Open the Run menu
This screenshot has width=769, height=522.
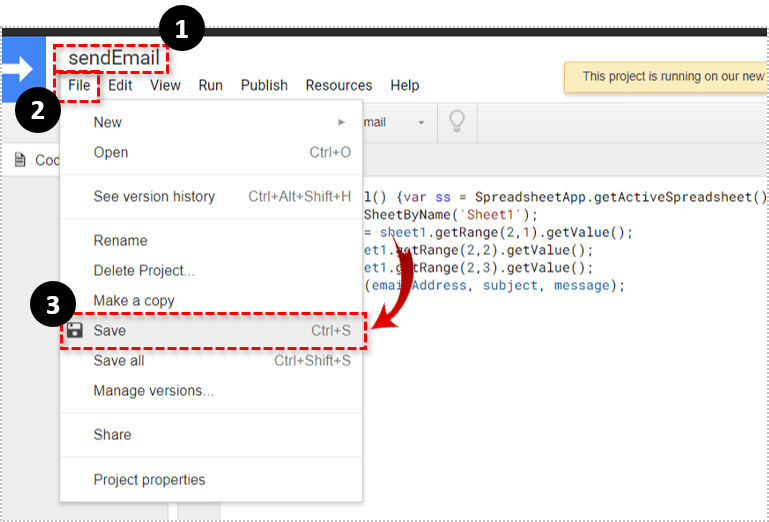click(x=210, y=86)
